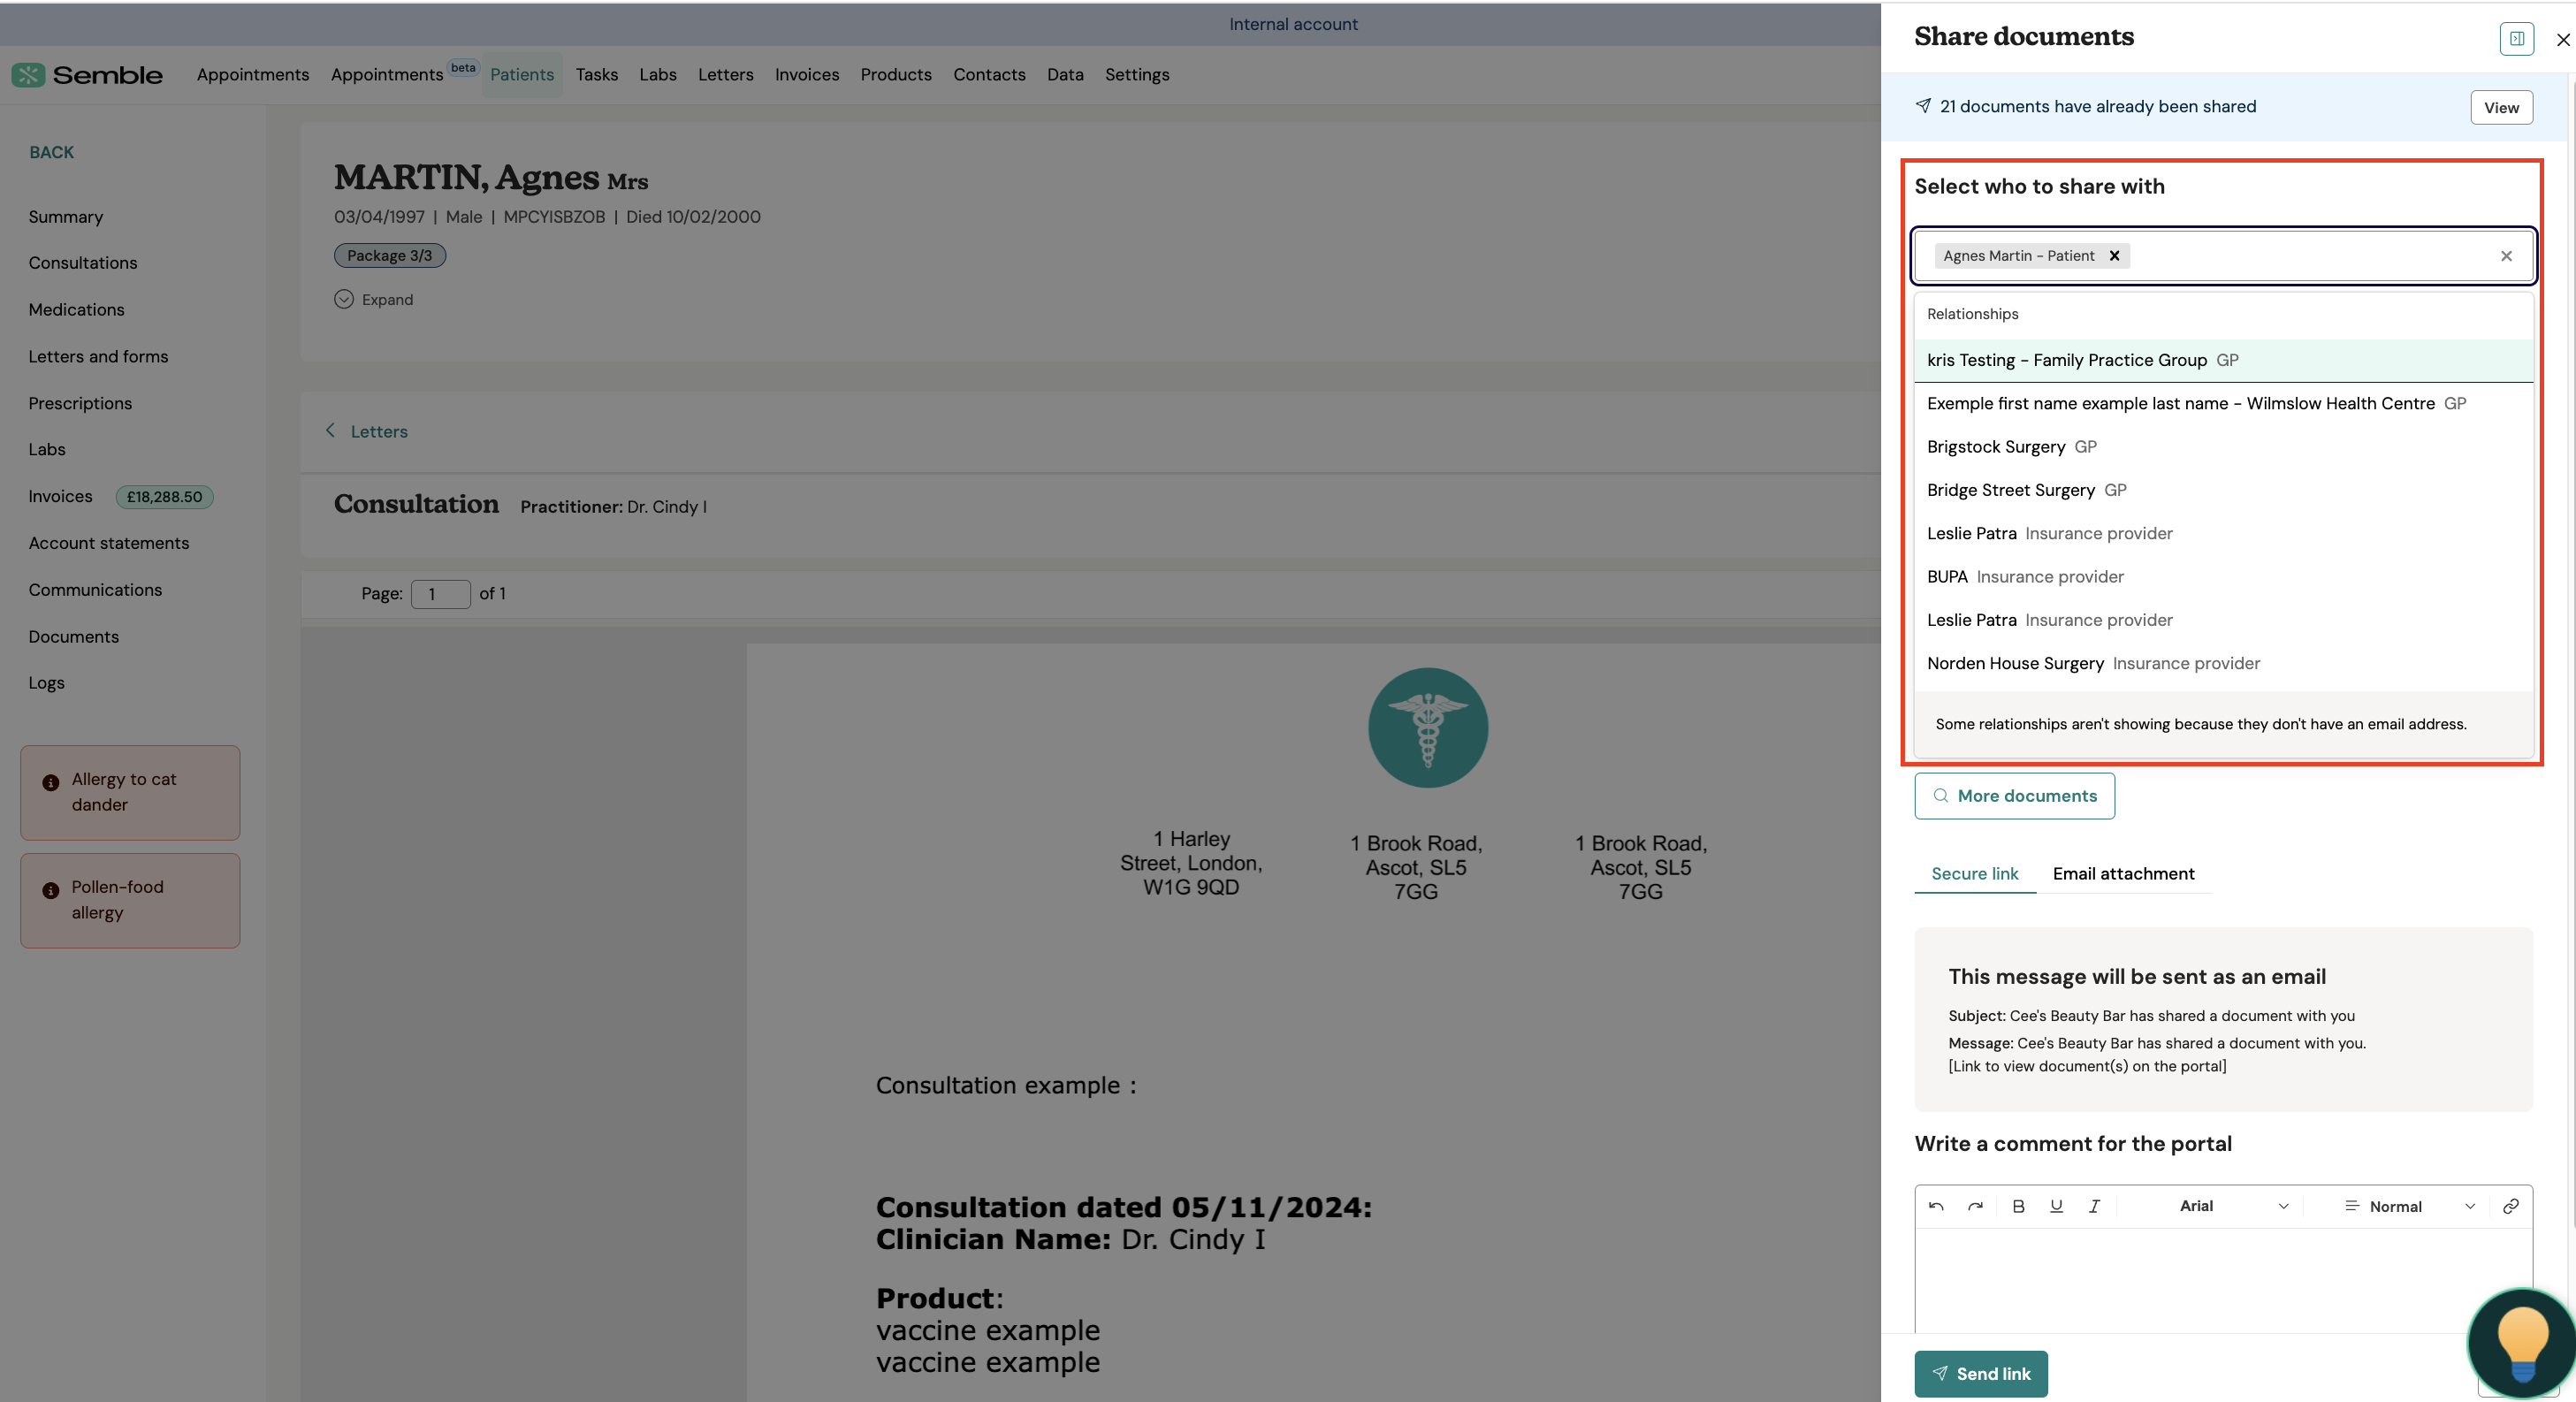Click the More documents button

pyautogui.click(x=2014, y=796)
